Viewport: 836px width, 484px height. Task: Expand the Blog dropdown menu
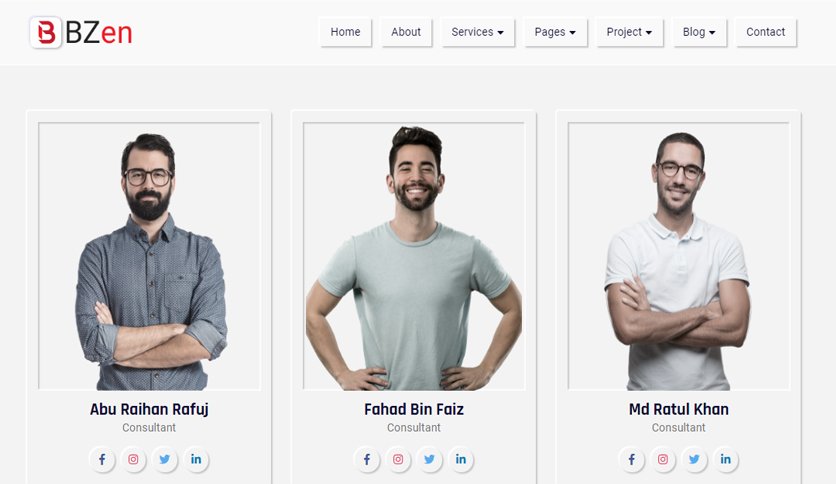[x=699, y=32]
